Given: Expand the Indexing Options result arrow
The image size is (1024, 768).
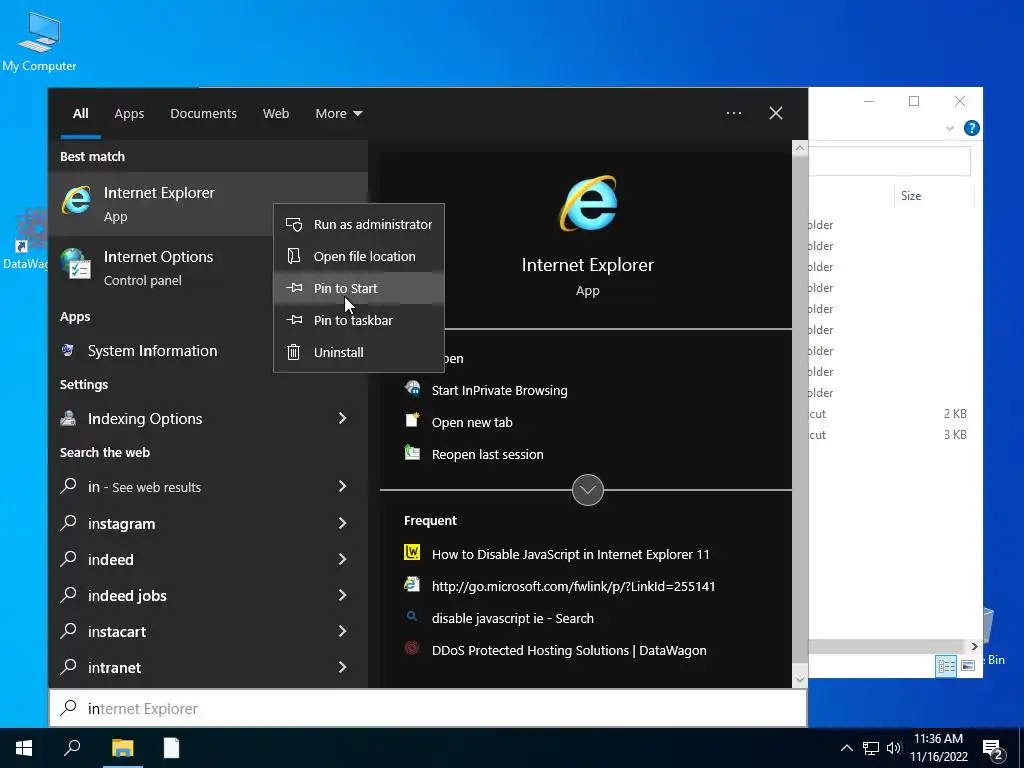Looking at the screenshot, I should [342, 419].
